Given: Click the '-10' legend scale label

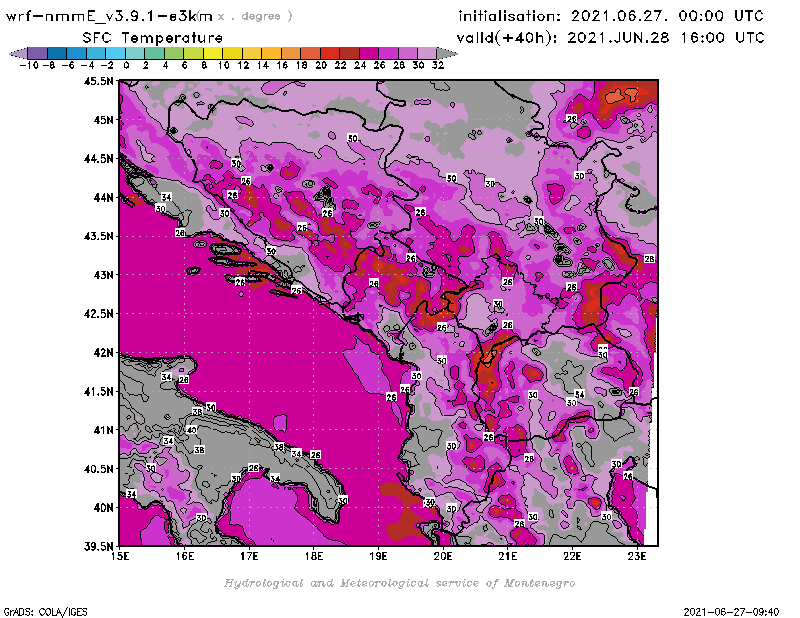Looking at the screenshot, I should [29, 65].
